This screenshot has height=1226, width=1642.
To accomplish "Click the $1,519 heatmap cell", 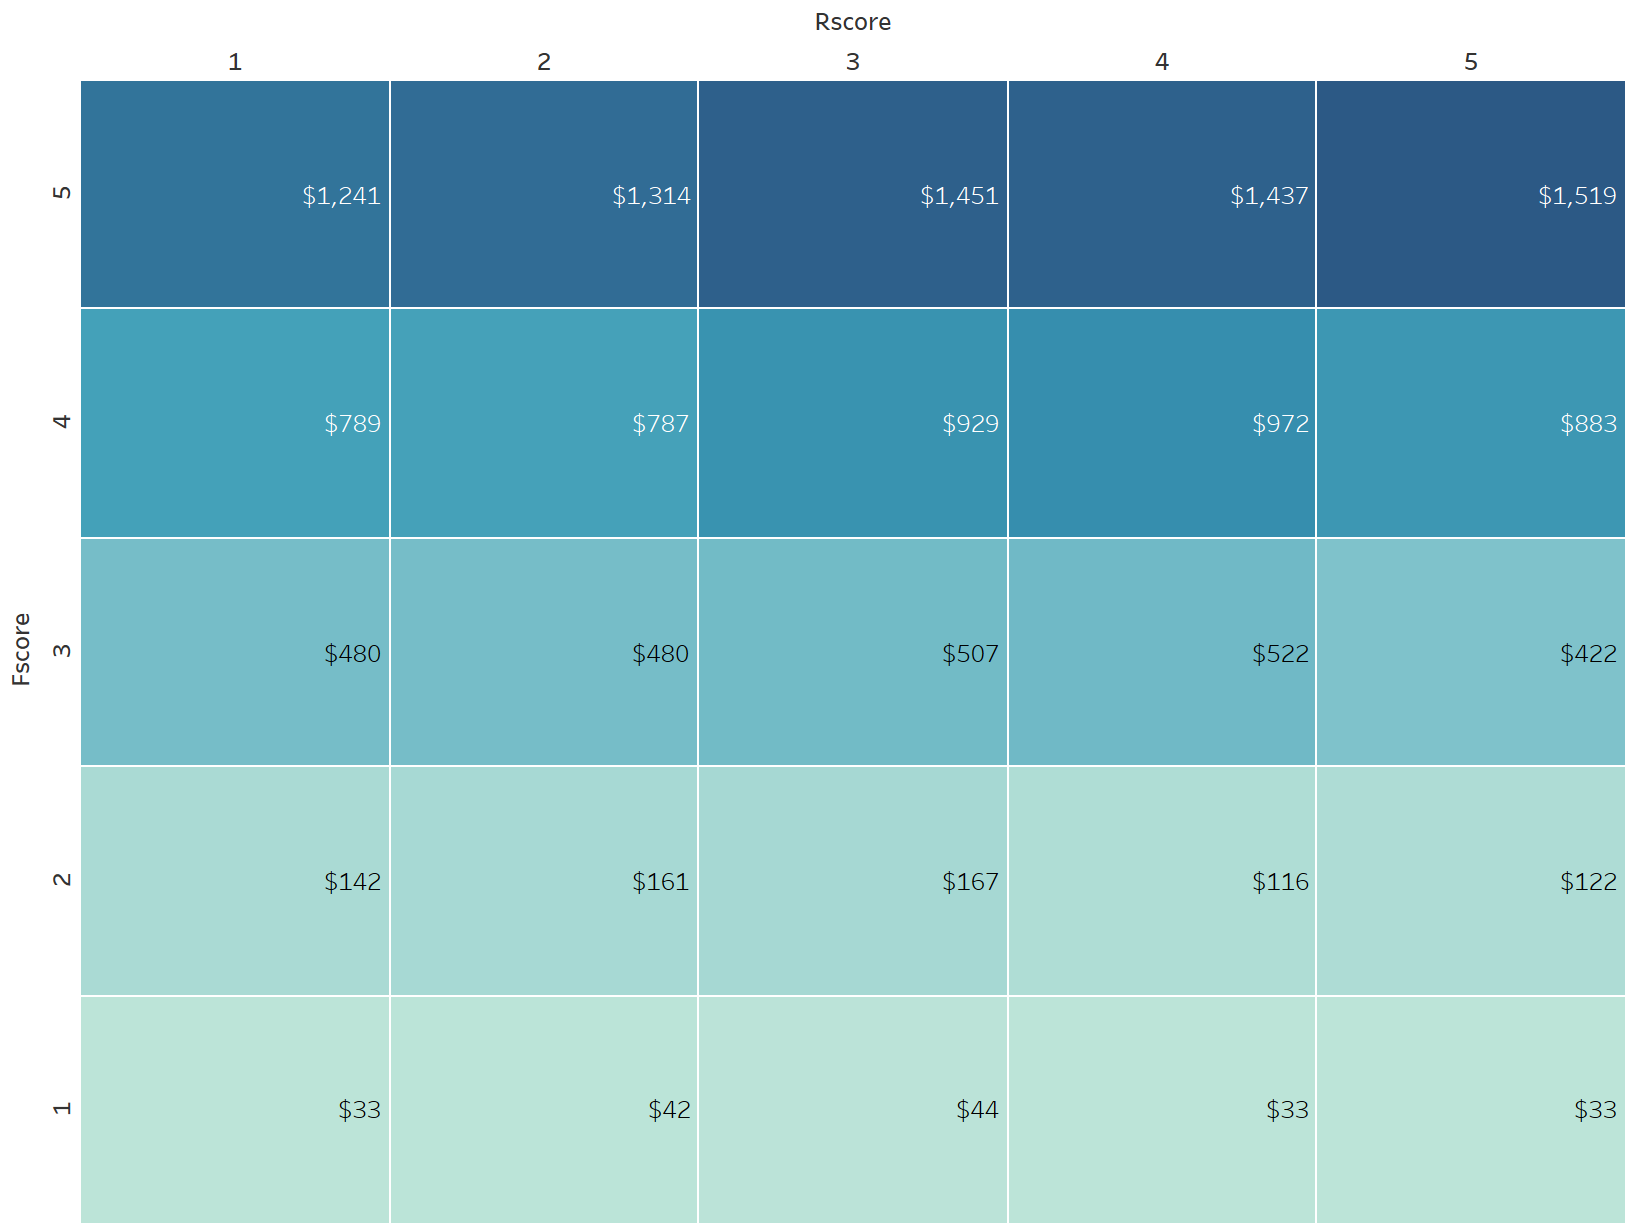I will coord(1471,194).
